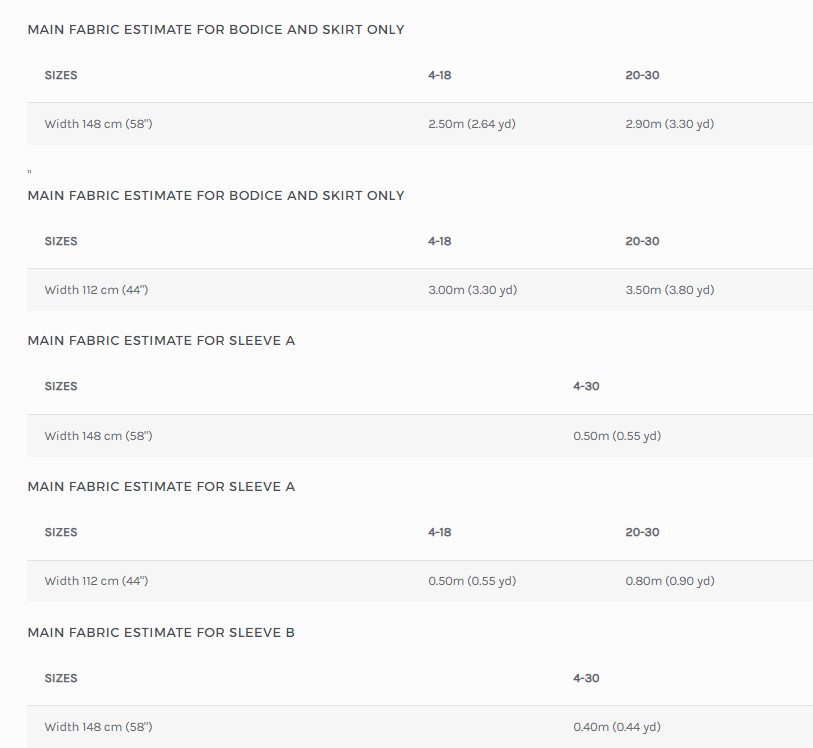The width and height of the screenshot is (813, 748).
Task: Select the 0.80m (0.90 yd) cell
Action: tap(669, 581)
